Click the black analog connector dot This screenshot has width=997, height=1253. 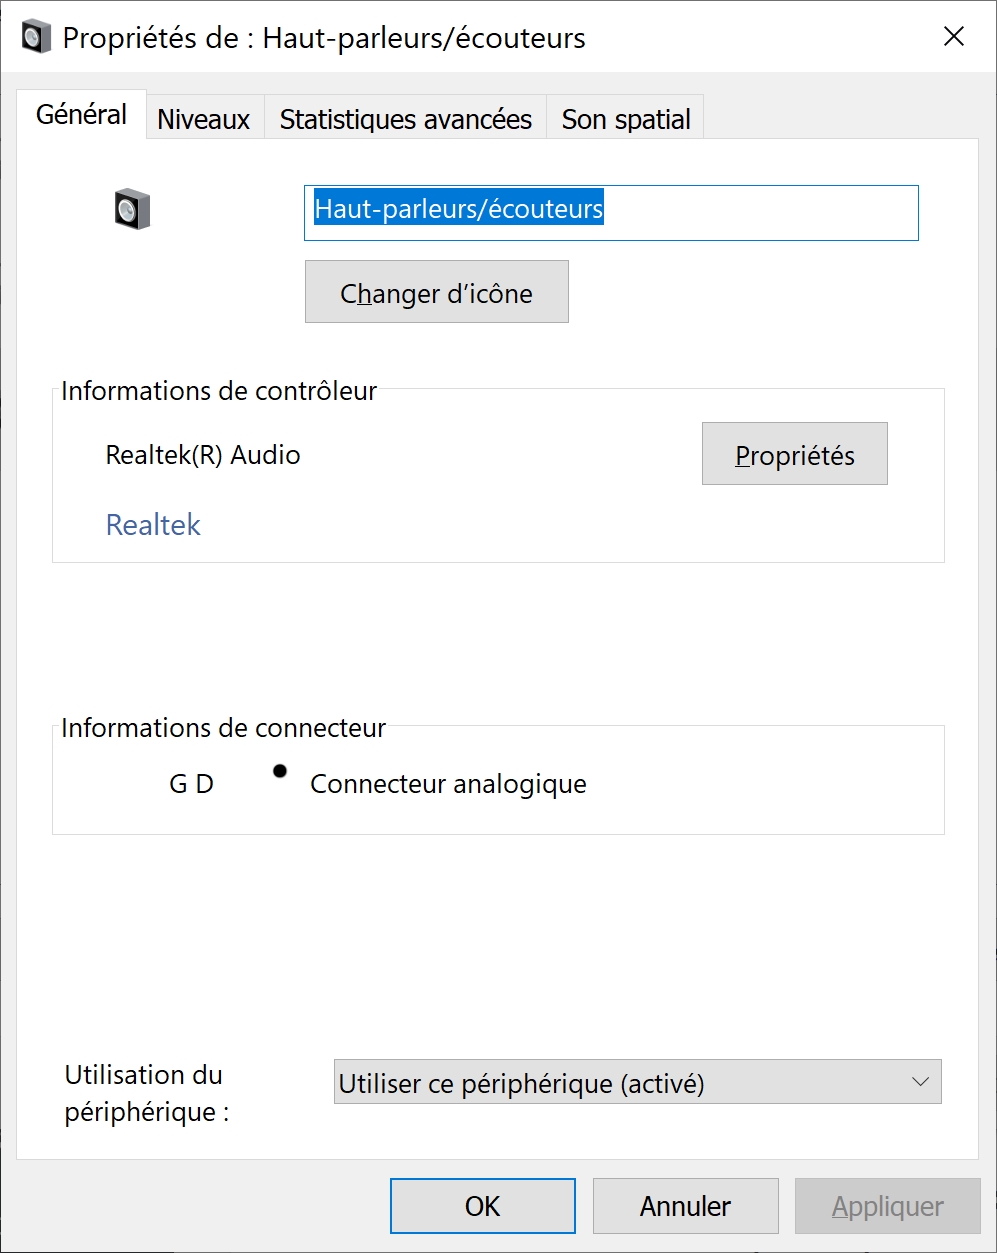click(x=280, y=770)
